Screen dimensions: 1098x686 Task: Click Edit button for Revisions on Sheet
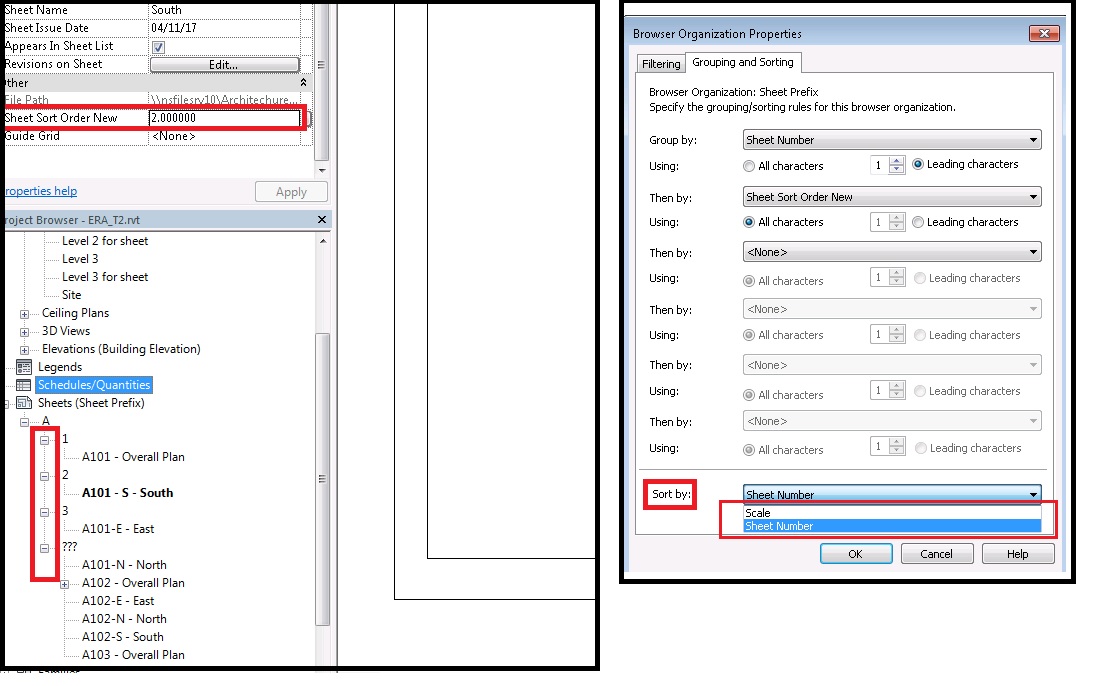point(222,64)
